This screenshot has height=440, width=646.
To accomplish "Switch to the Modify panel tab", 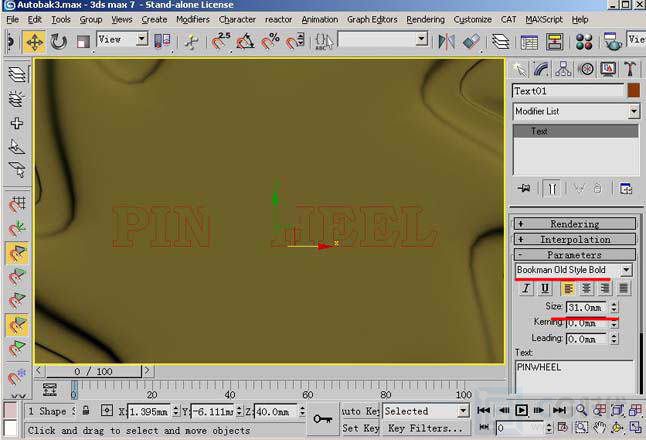I will point(541,69).
